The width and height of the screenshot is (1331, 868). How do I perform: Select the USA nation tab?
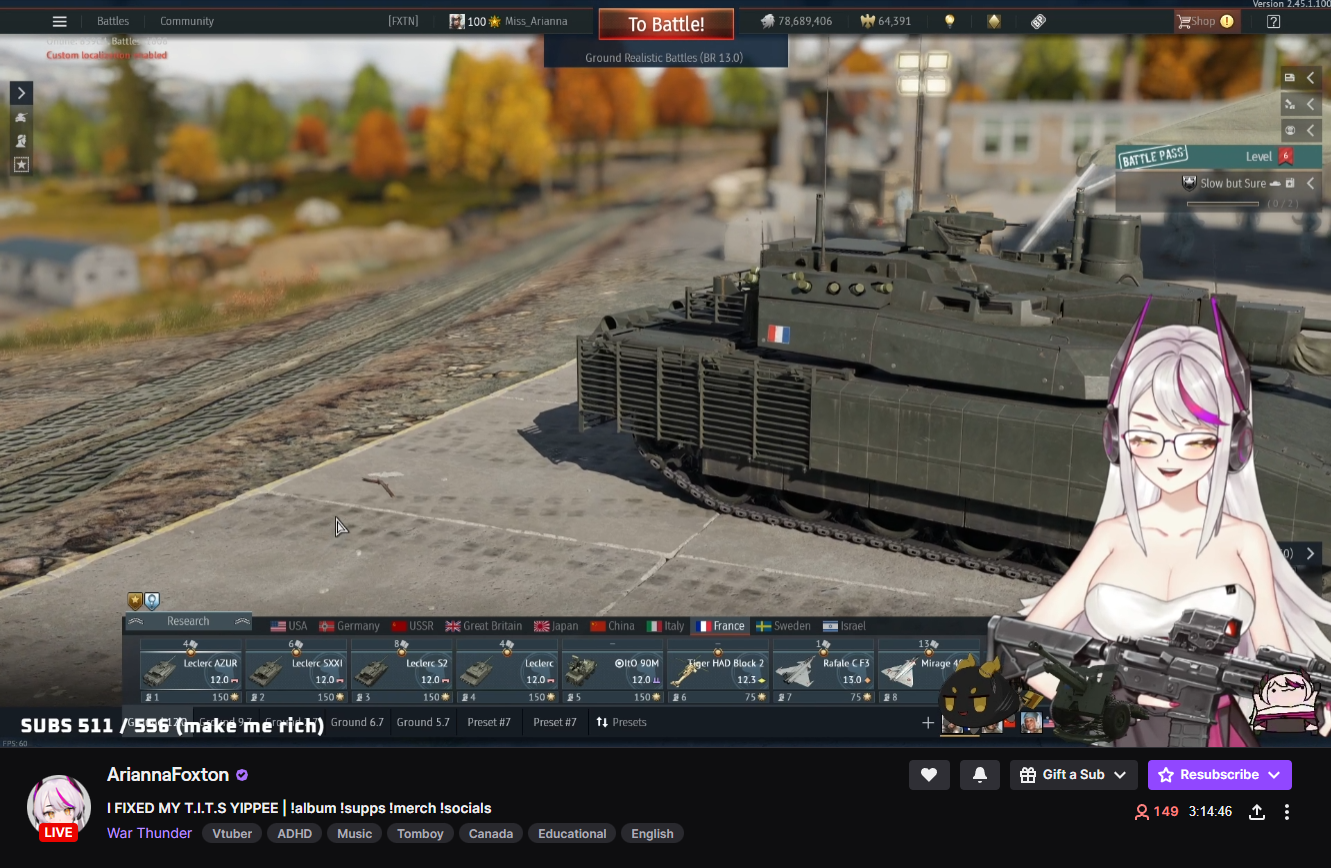pyautogui.click(x=289, y=626)
